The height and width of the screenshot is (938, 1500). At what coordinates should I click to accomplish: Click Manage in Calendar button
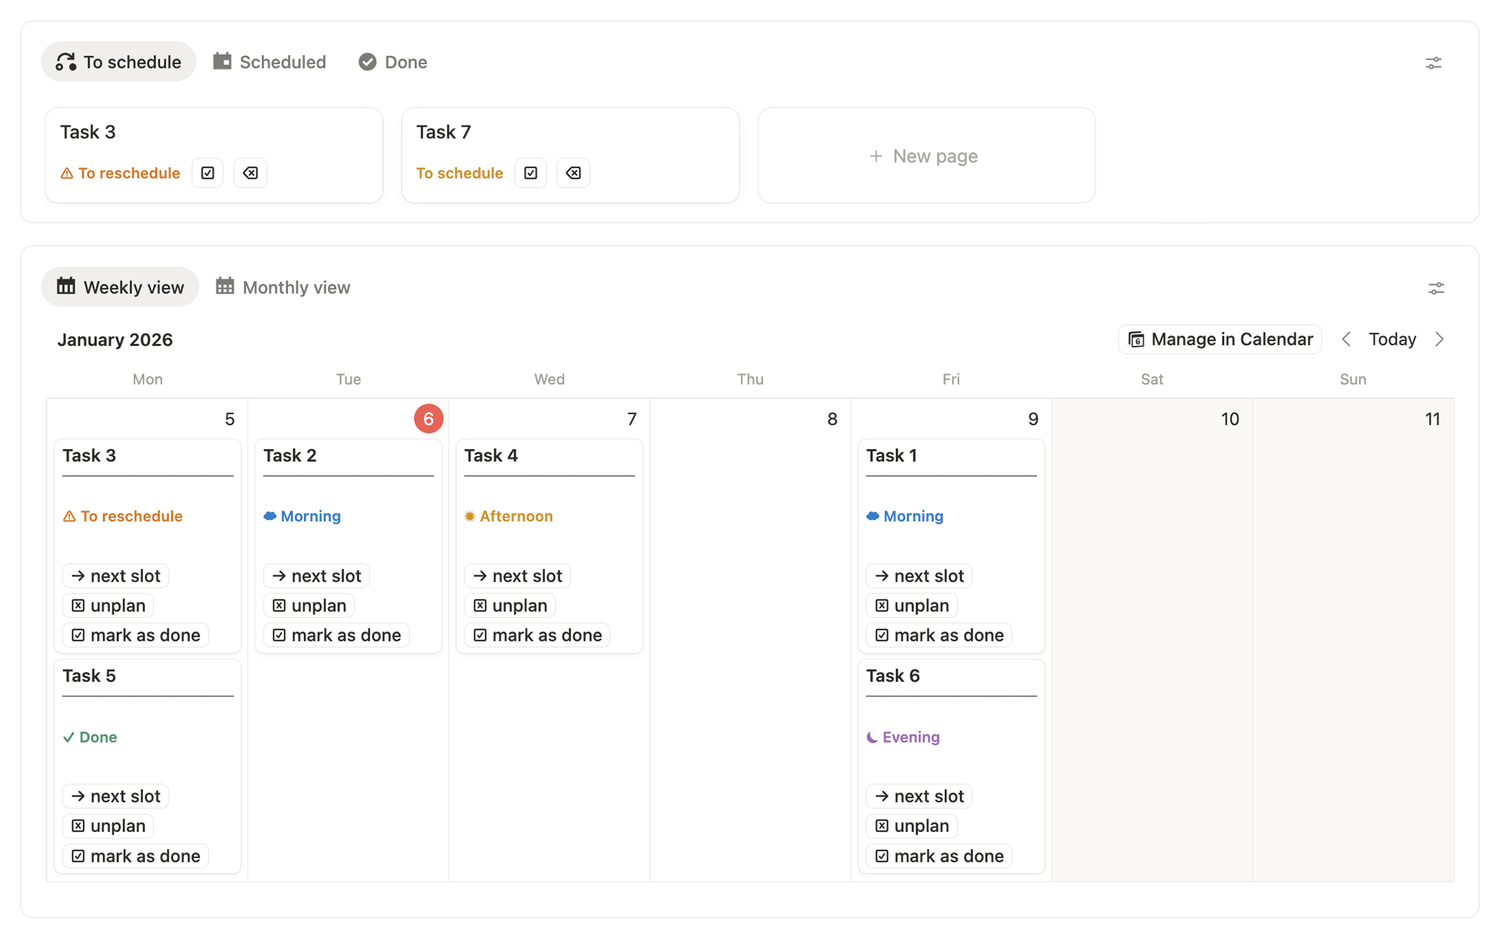1220,339
